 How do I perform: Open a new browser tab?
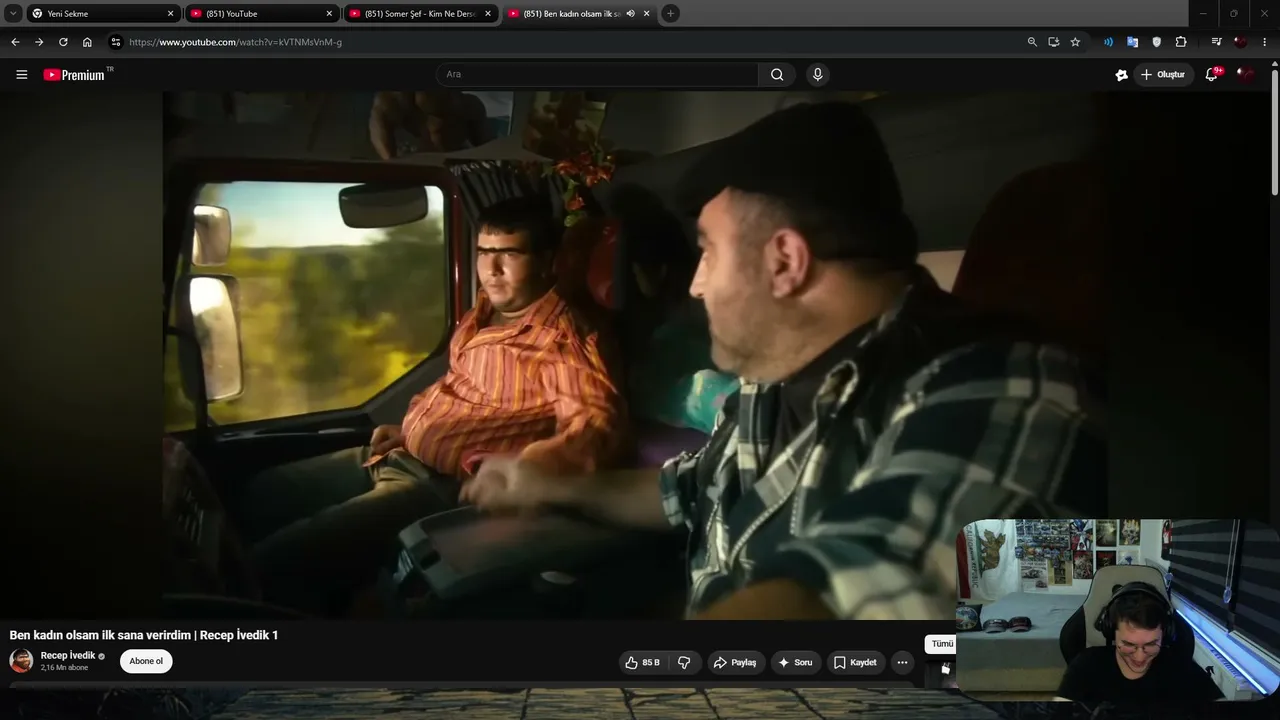tap(670, 14)
